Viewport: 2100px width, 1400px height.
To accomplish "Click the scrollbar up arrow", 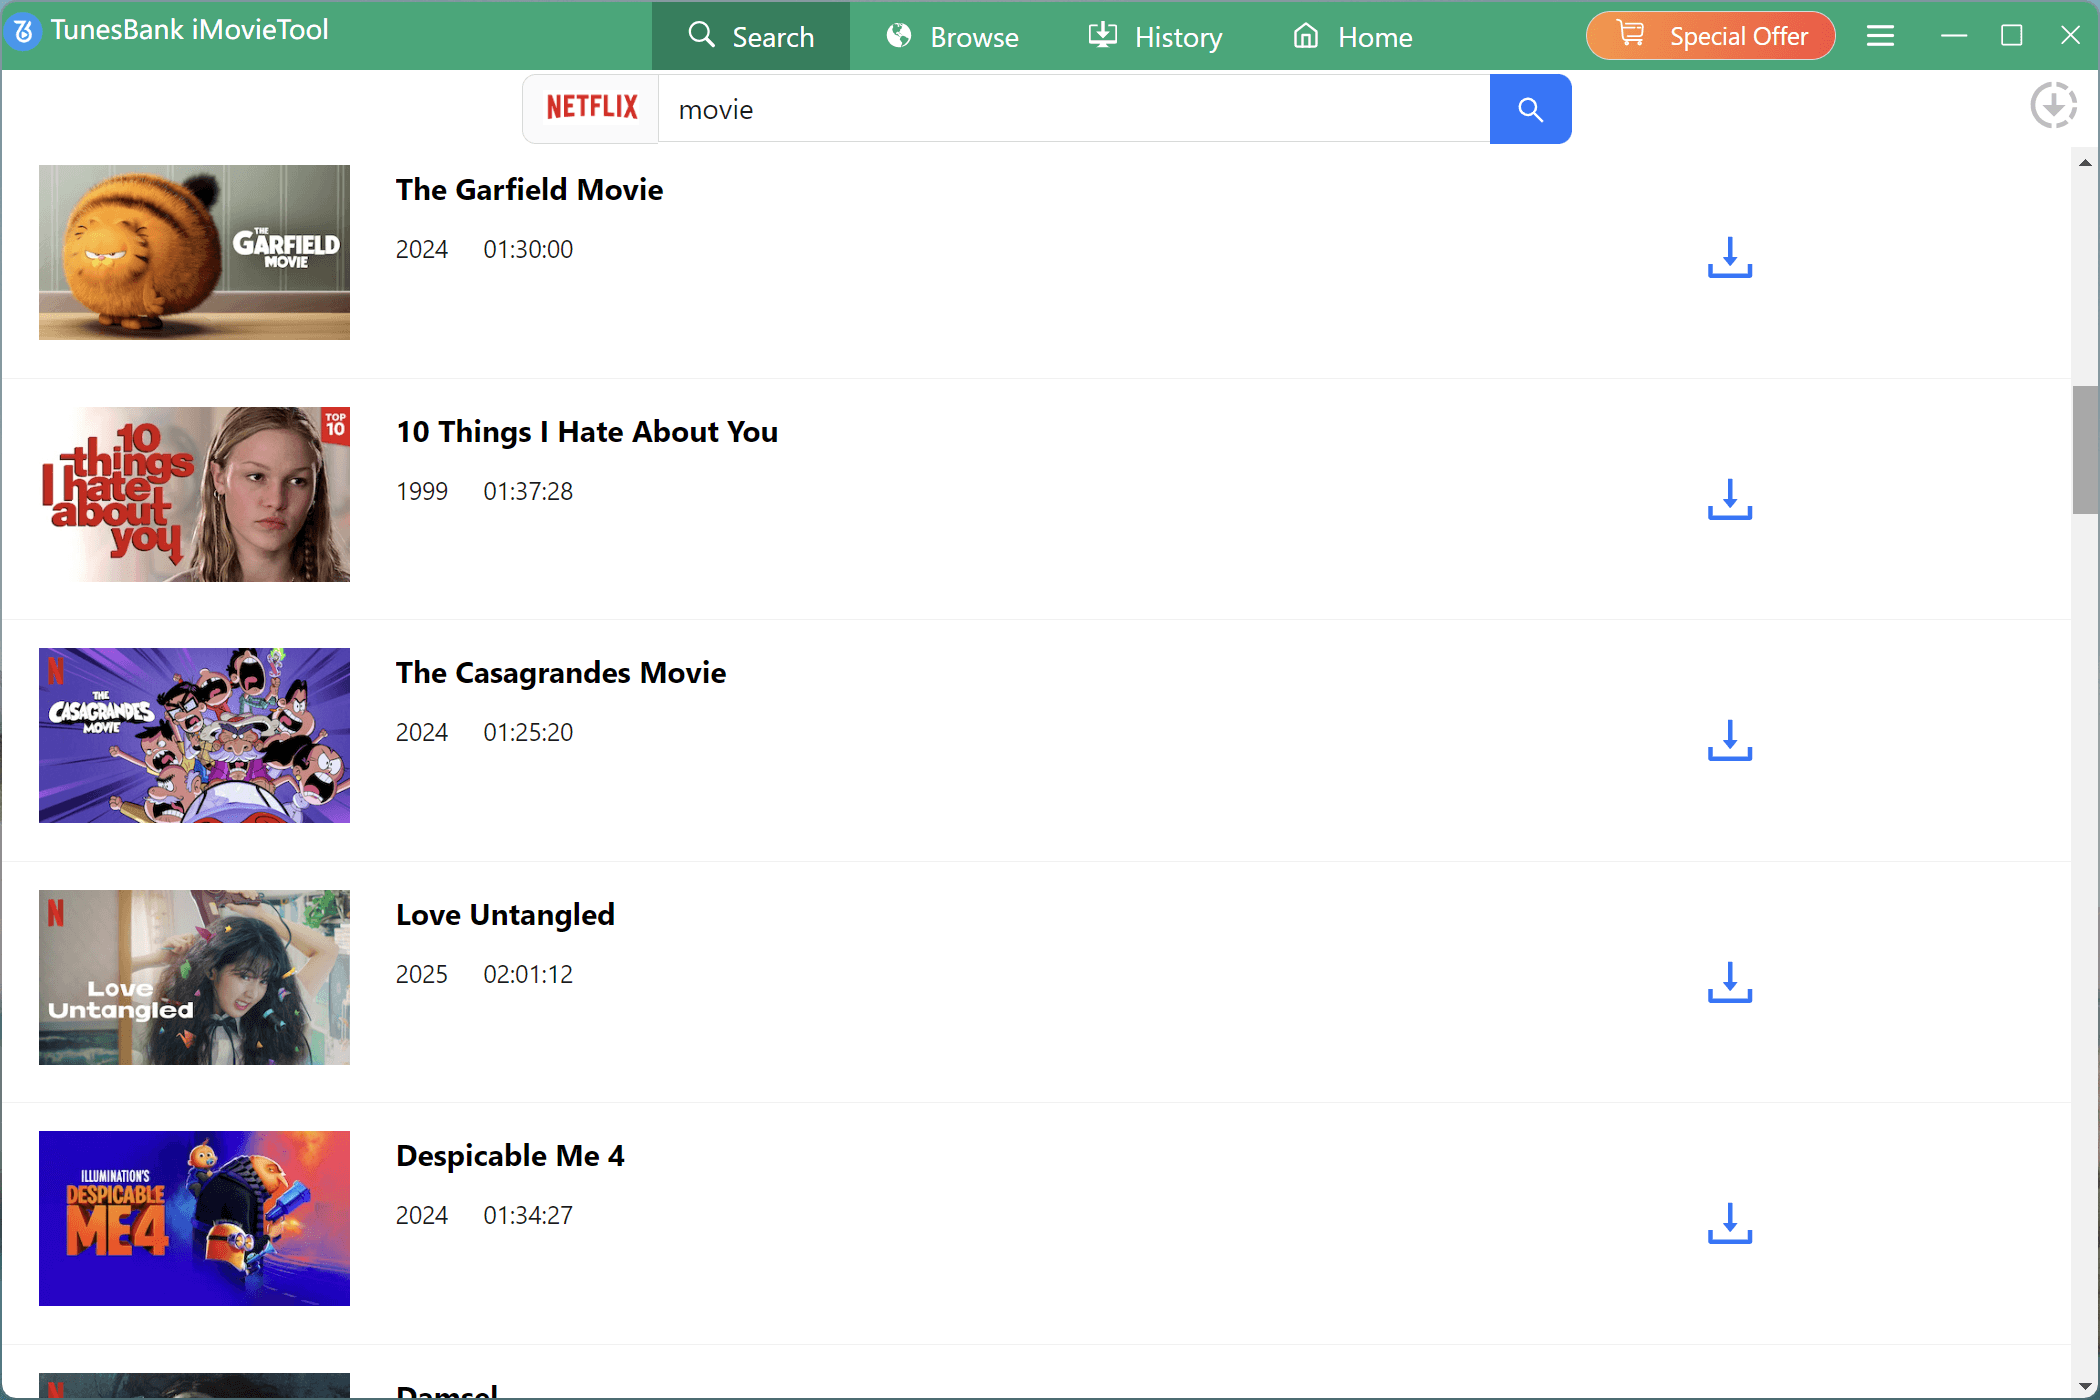I will click(x=2084, y=162).
